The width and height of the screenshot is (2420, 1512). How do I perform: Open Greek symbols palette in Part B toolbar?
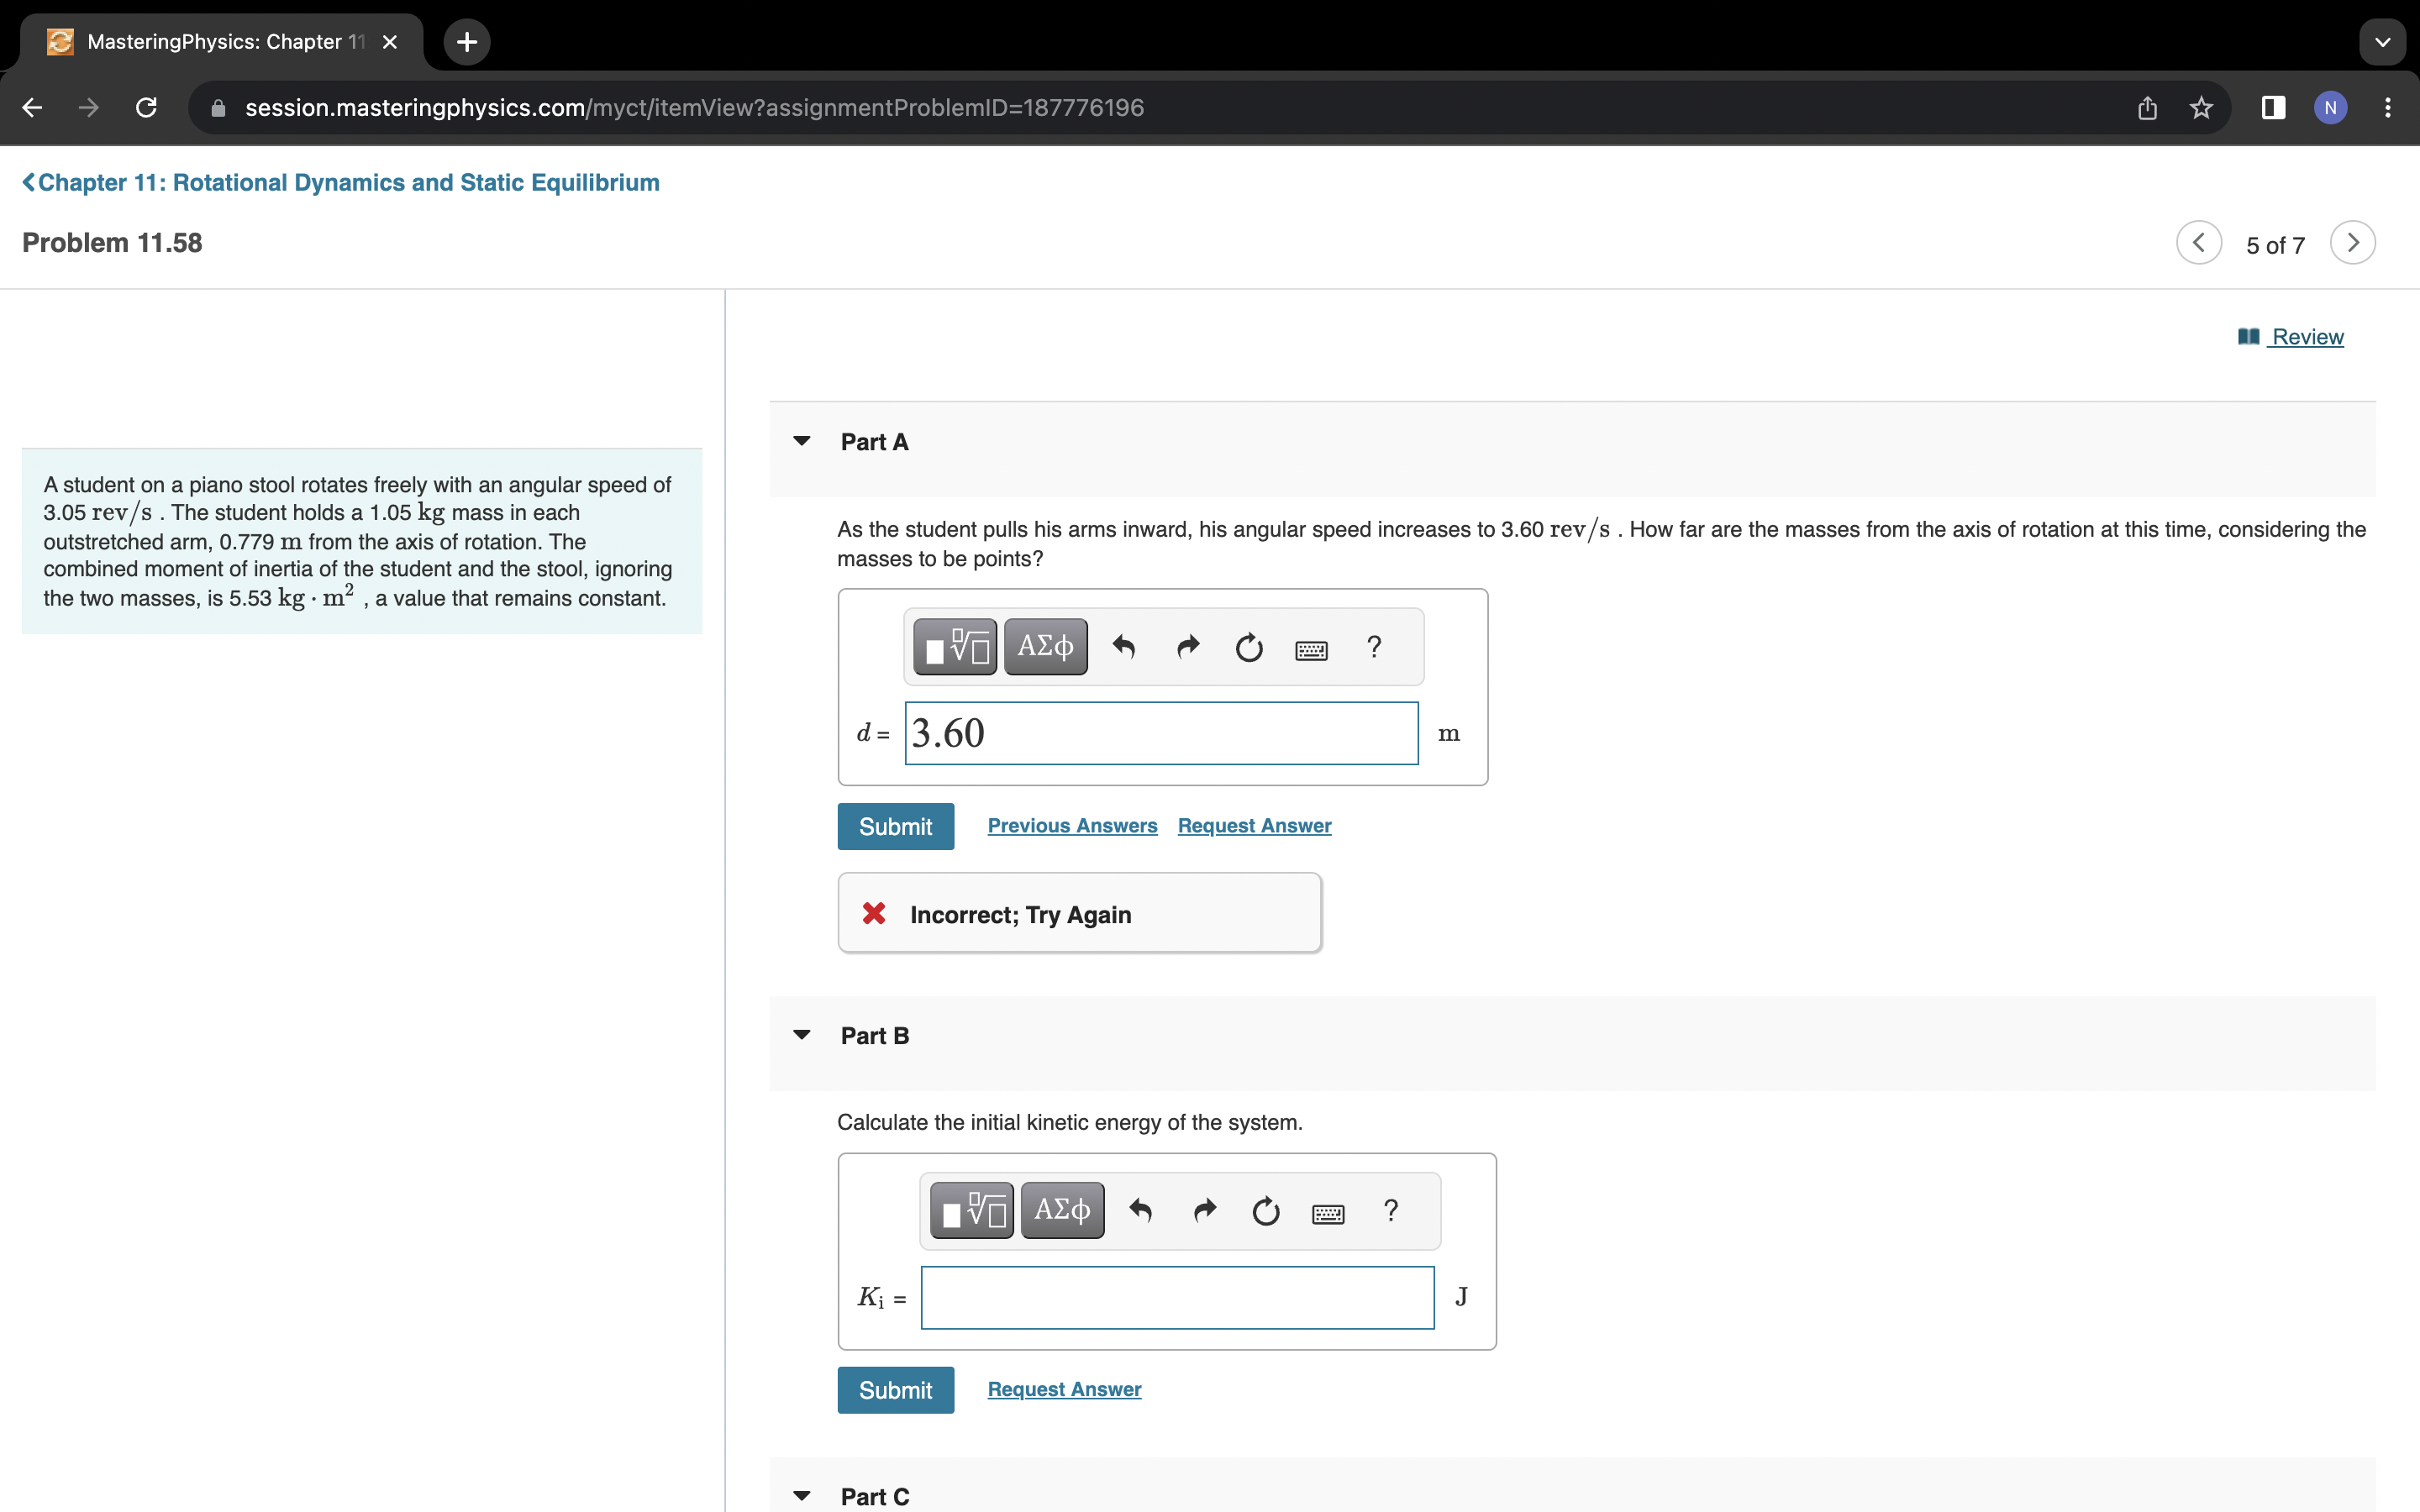(x=1062, y=1211)
